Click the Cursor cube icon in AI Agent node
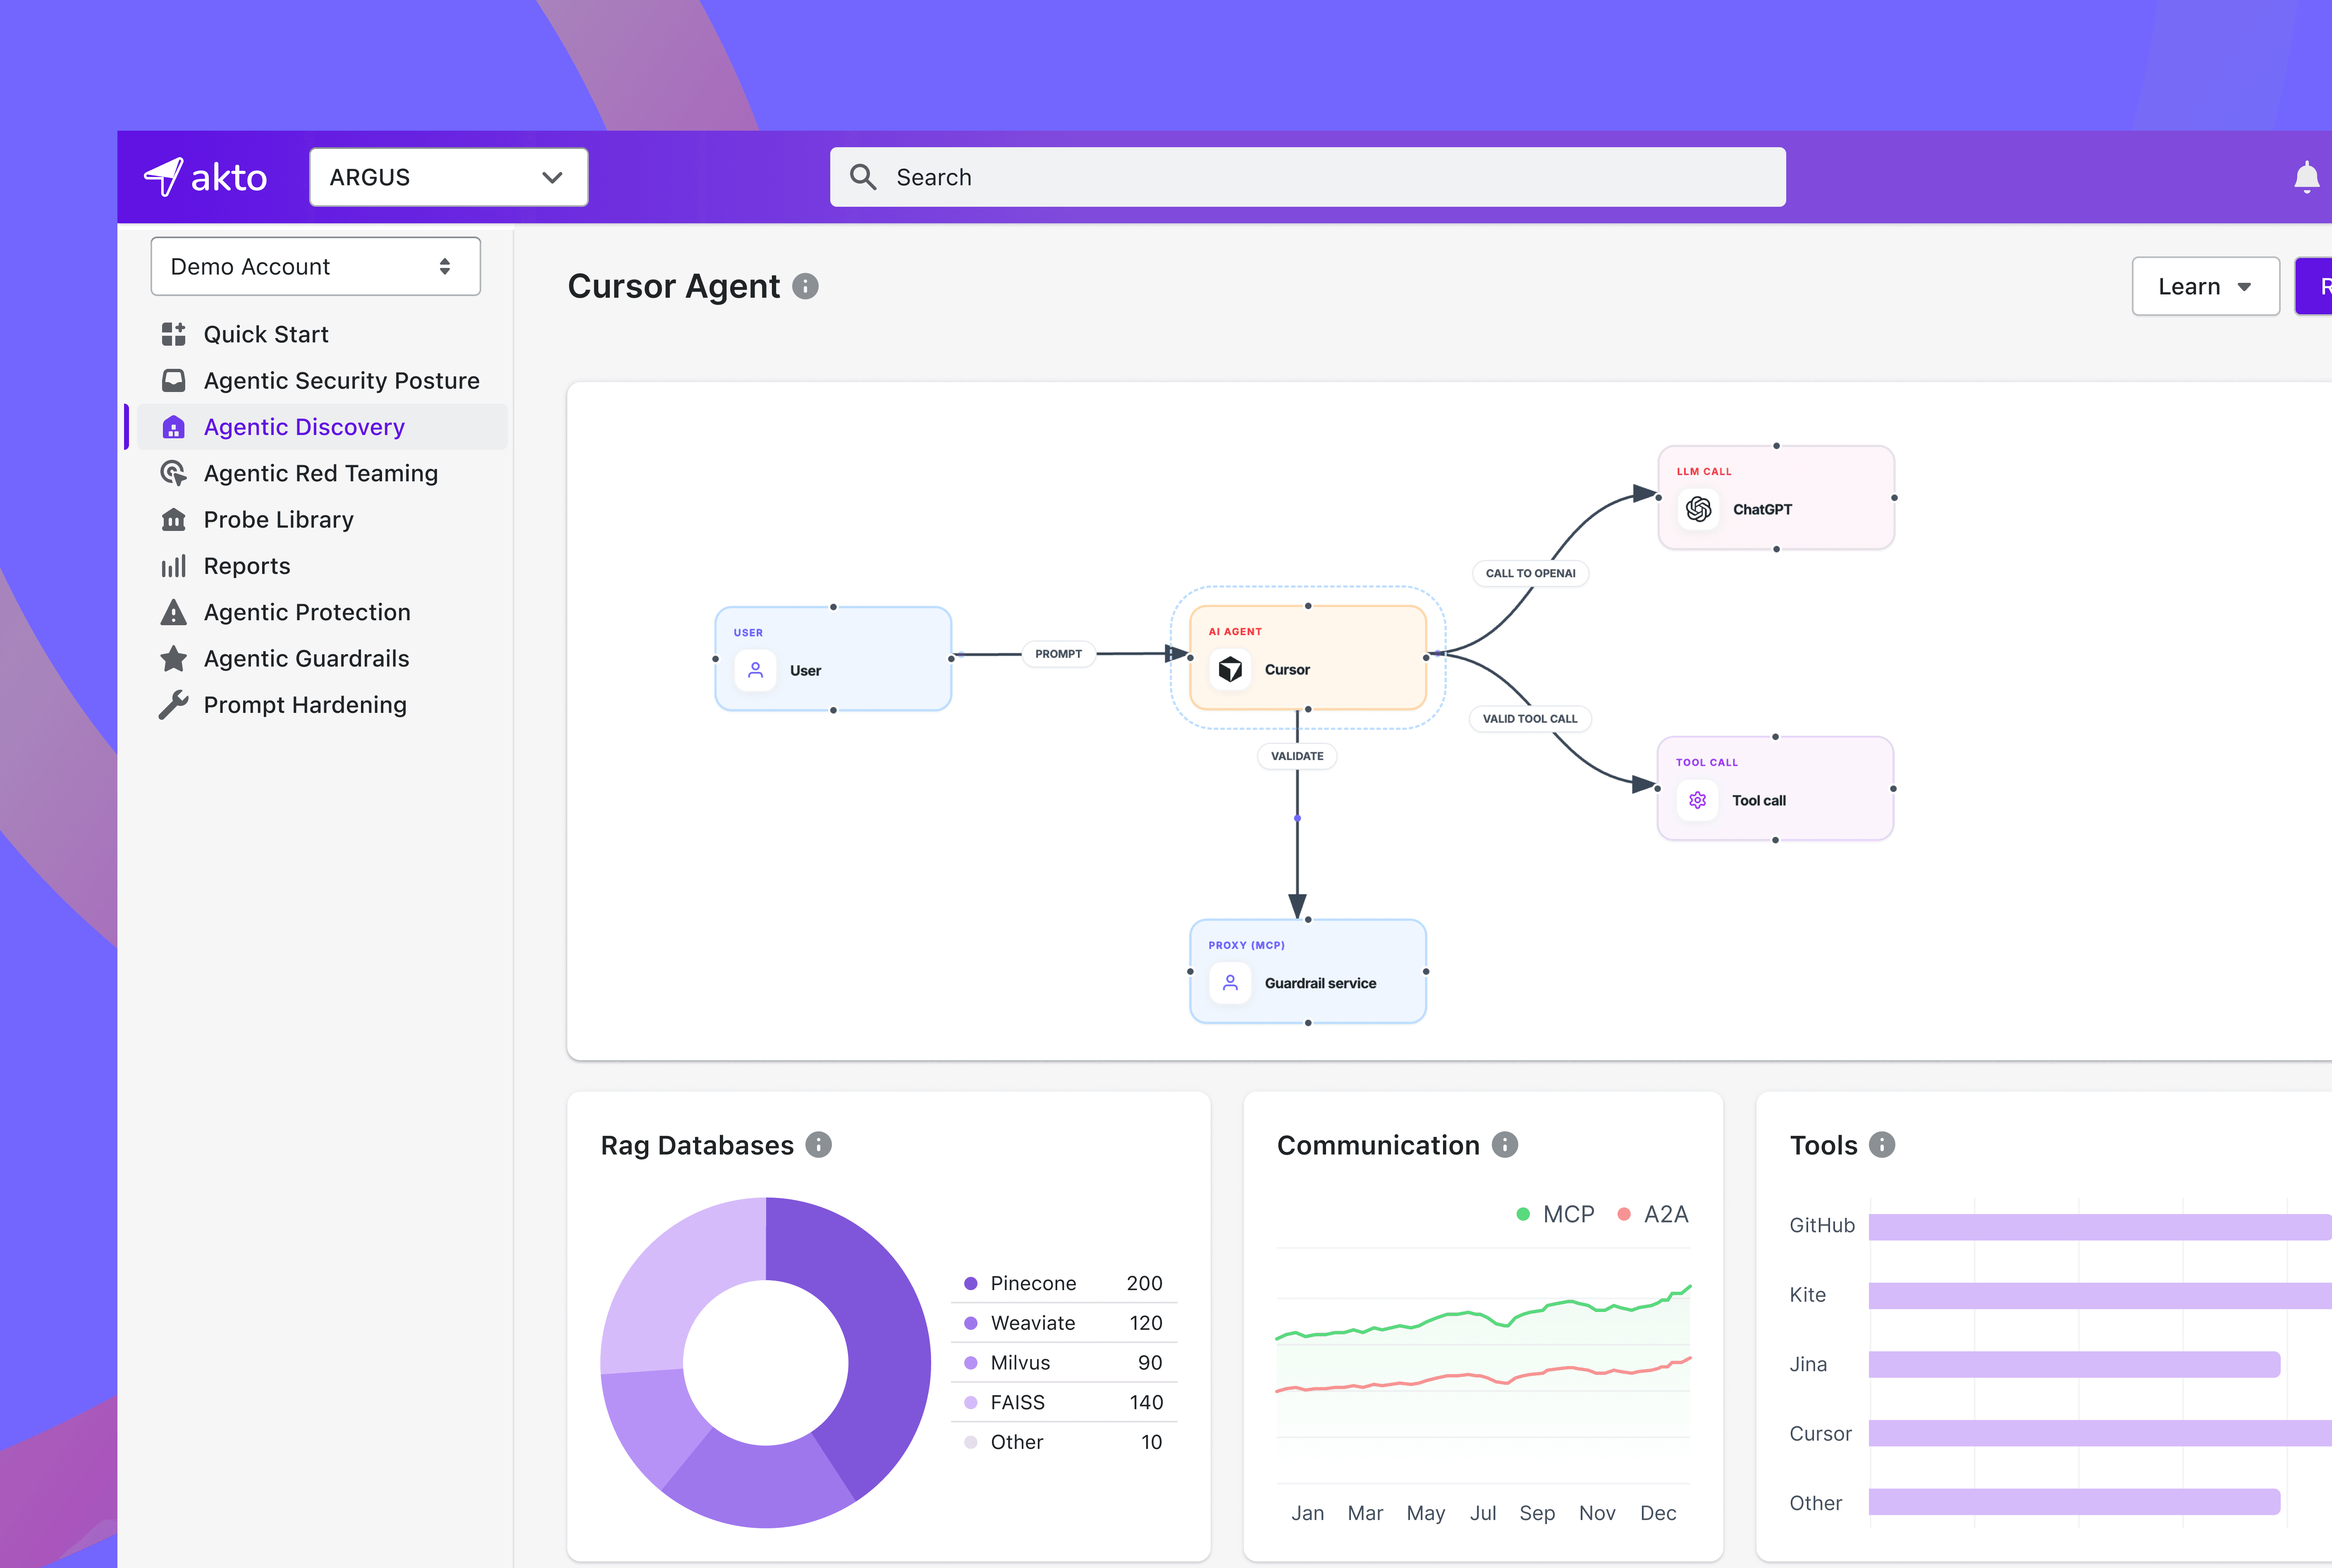The height and width of the screenshot is (1568, 2332). tap(1230, 669)
